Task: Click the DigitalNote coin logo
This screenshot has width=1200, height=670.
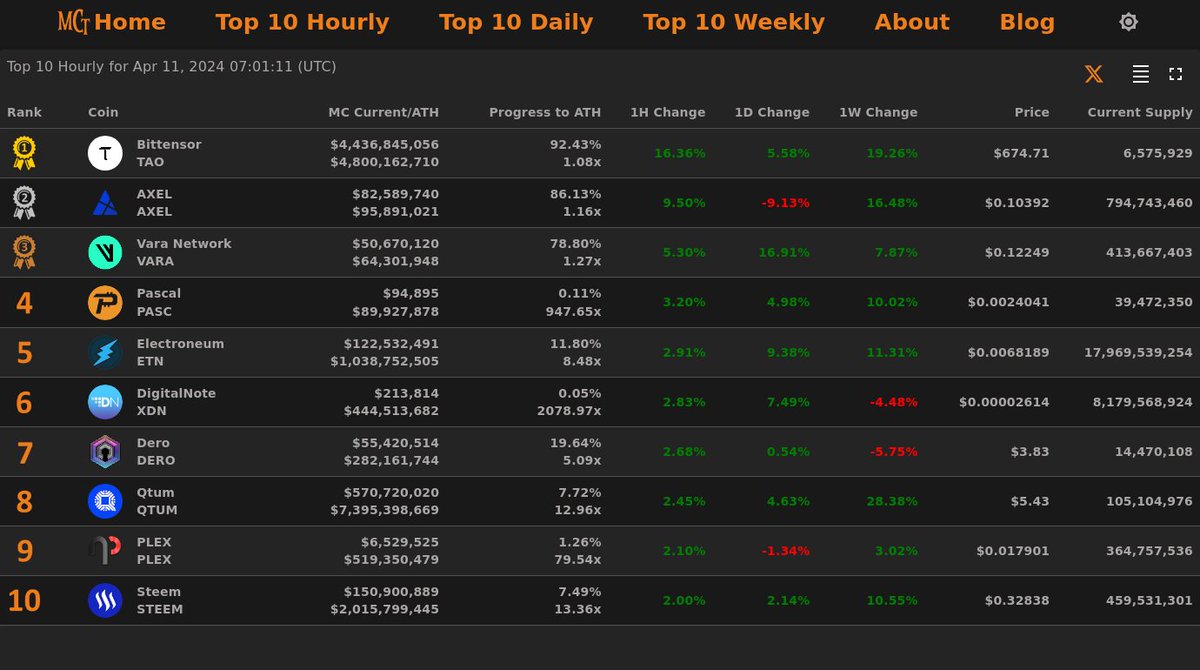Action: 105,402
